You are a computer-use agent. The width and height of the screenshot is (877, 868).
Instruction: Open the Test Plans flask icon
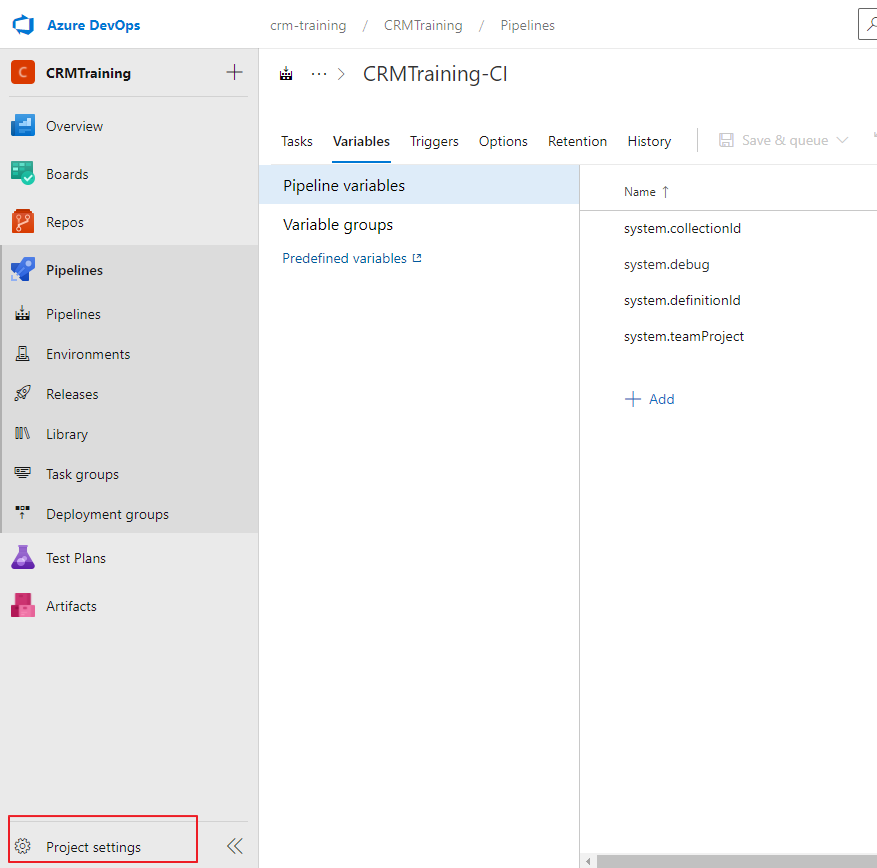[x=23, y=558]
